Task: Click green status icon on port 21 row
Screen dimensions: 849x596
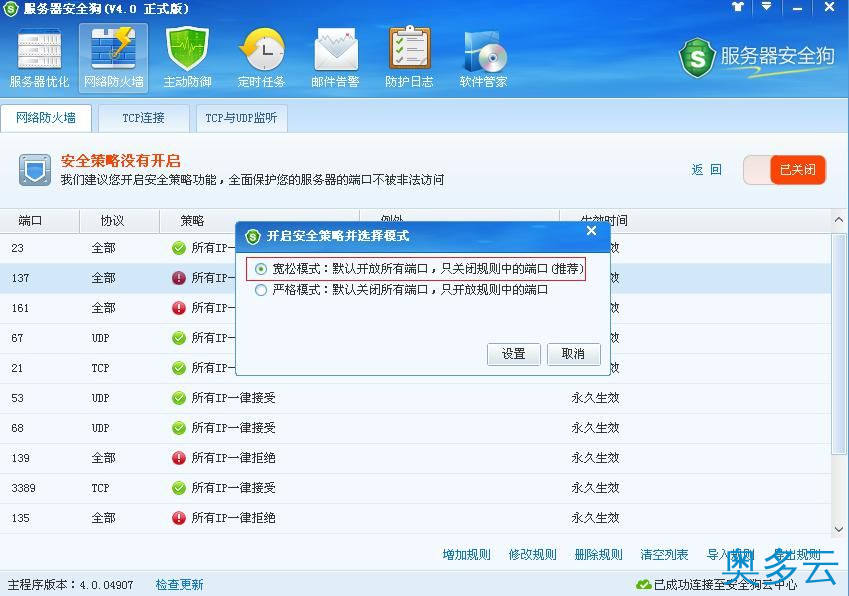Action: click(x=179, y=368)
